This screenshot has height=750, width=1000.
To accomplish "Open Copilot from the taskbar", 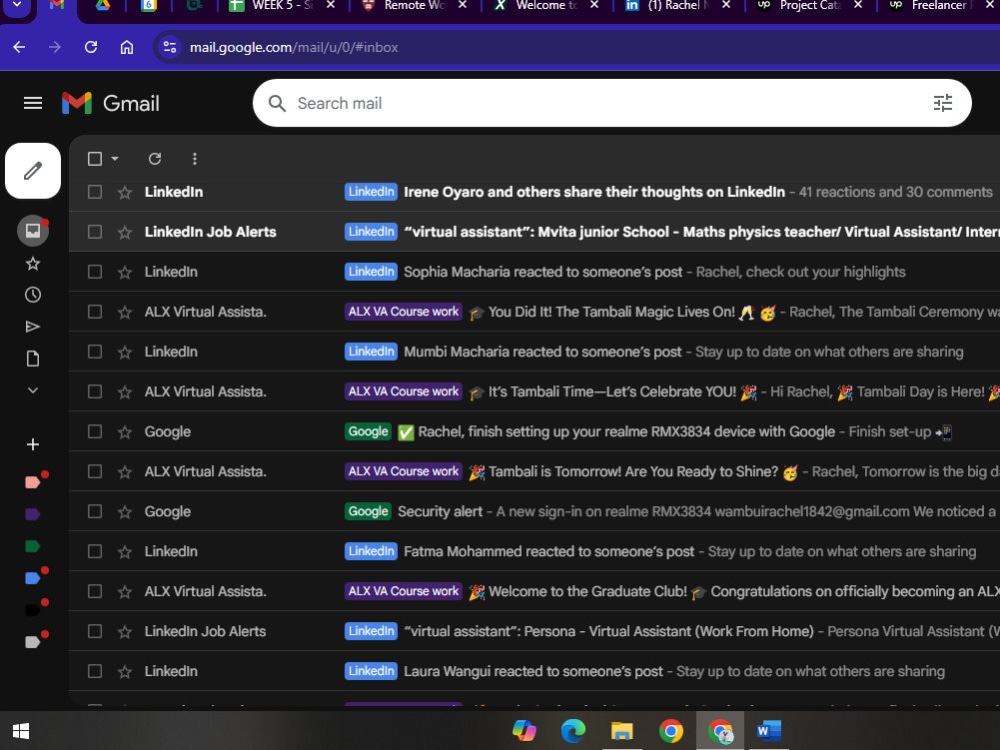I will (524, 731).
